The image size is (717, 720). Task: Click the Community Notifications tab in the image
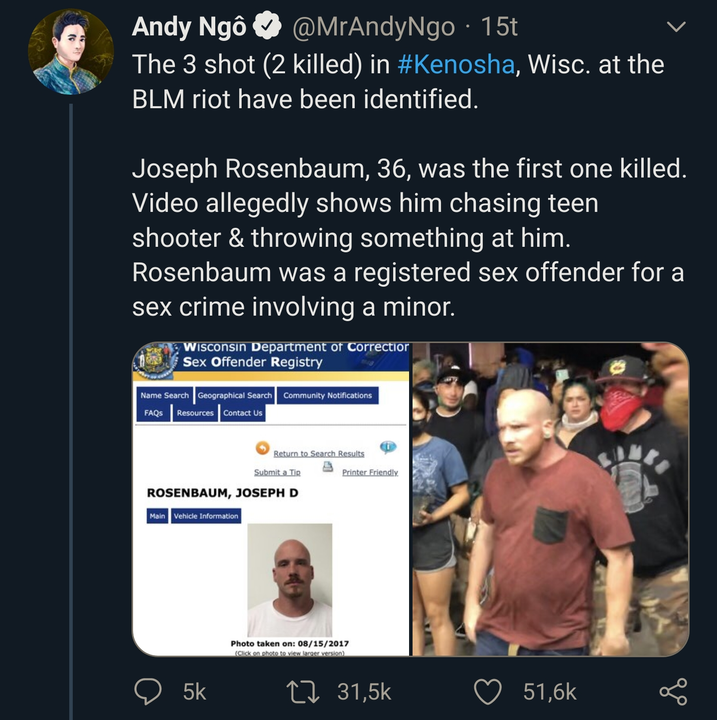tap(327, 395)
